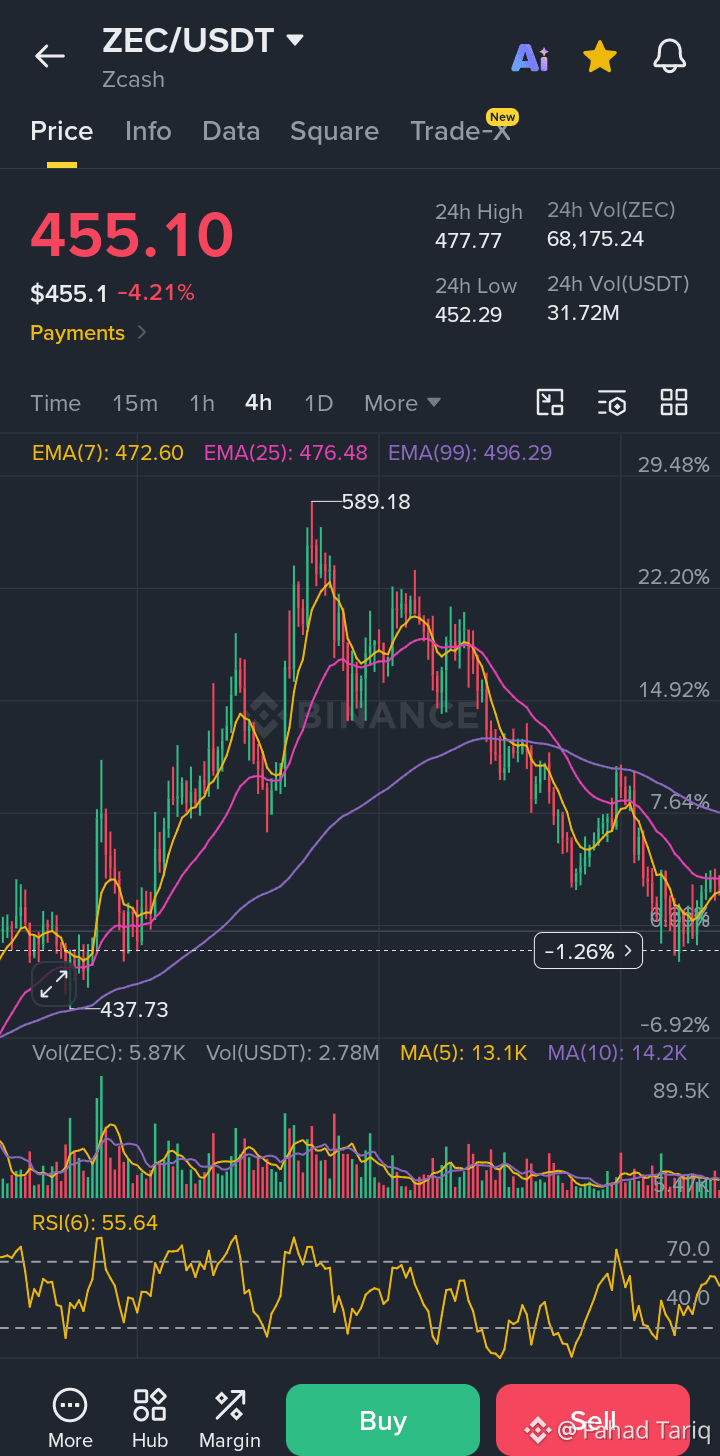Switch to the Price tab
Screen dimensions: 720x1456
pos(62,131)
